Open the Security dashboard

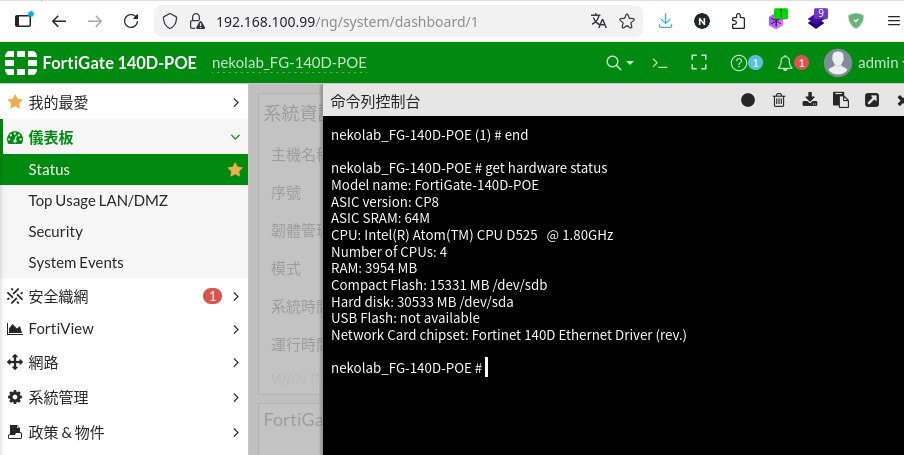coord(124,232)
